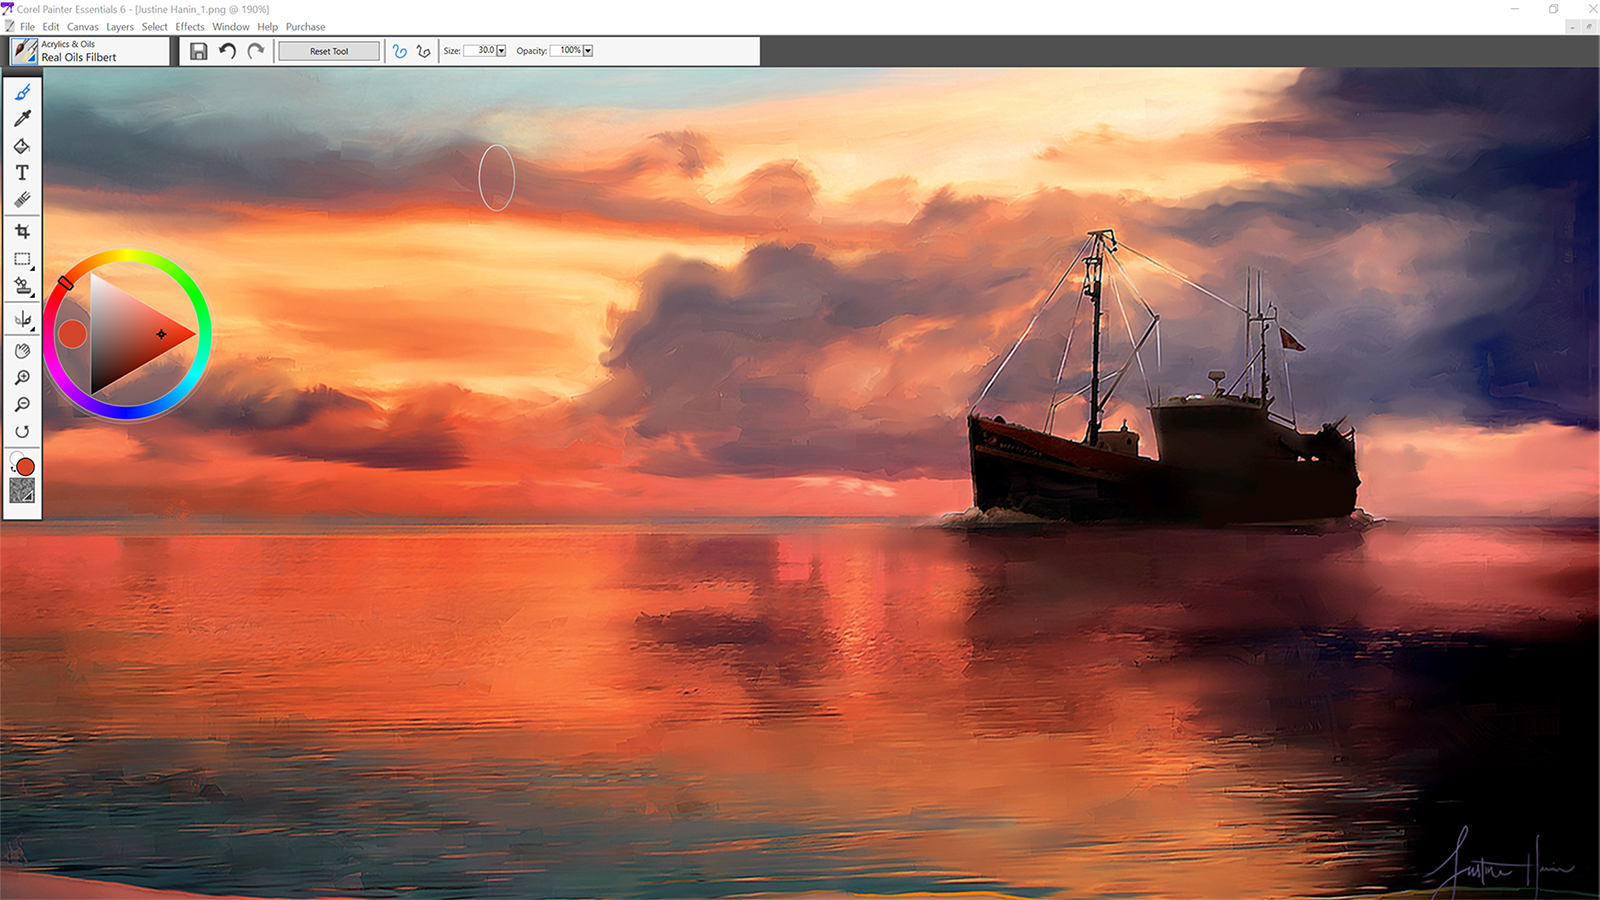The height and width of the screenshot is (900, 1600).
Task: Open the Real Oils Filbert brush selector
Action: (24, 50)
